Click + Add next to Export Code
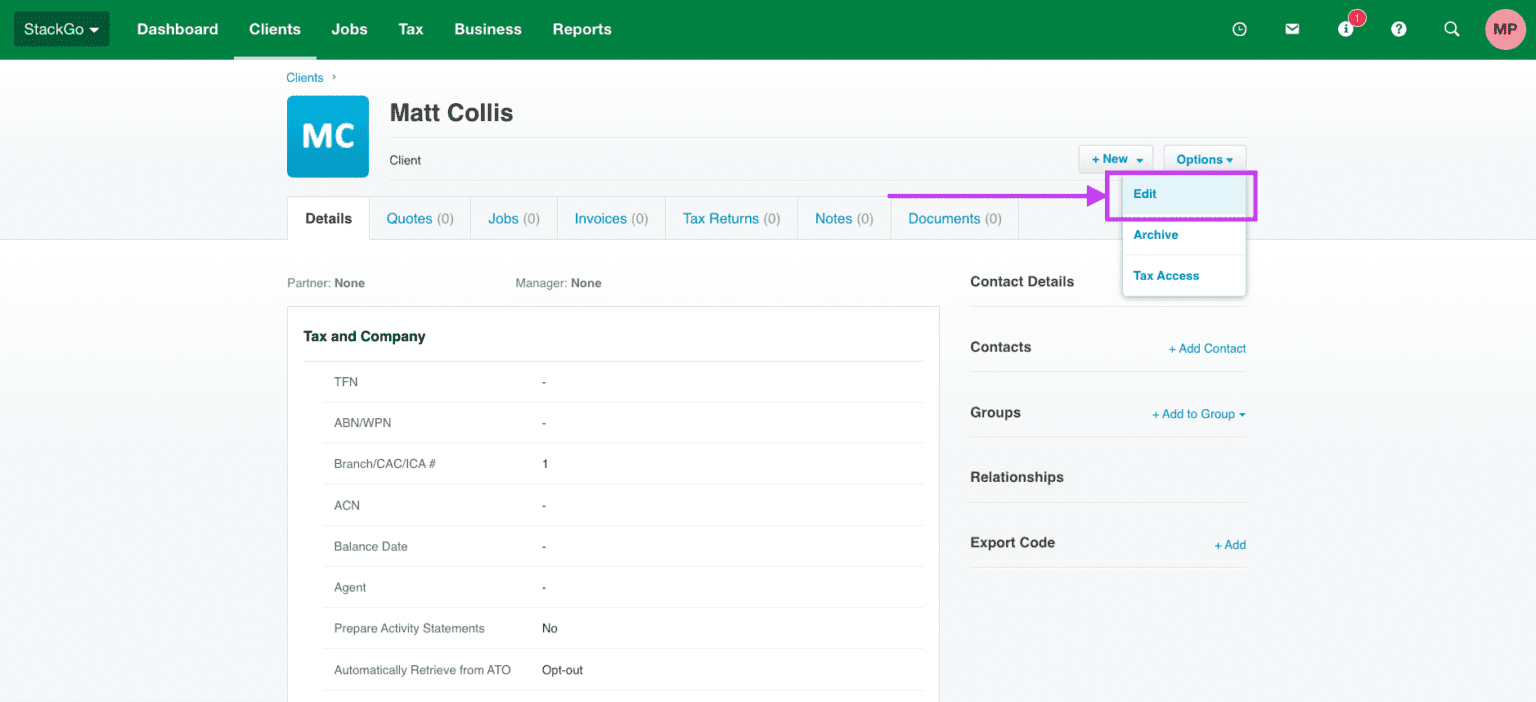1536x702 pixels. pos(1230,545)
